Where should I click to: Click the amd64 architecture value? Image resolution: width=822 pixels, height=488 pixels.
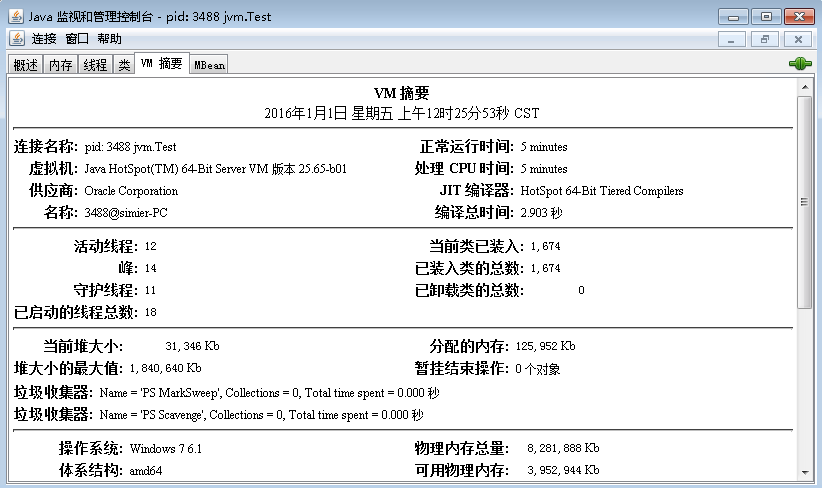coord(146,471)
